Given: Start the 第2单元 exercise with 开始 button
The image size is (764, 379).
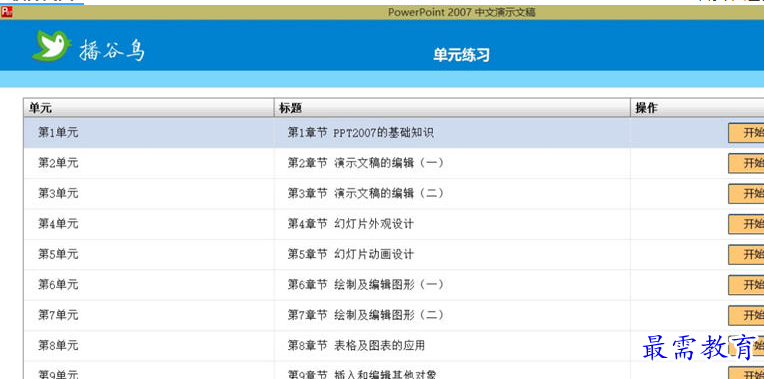Looking at the screenshot, I should pos(746,163).
